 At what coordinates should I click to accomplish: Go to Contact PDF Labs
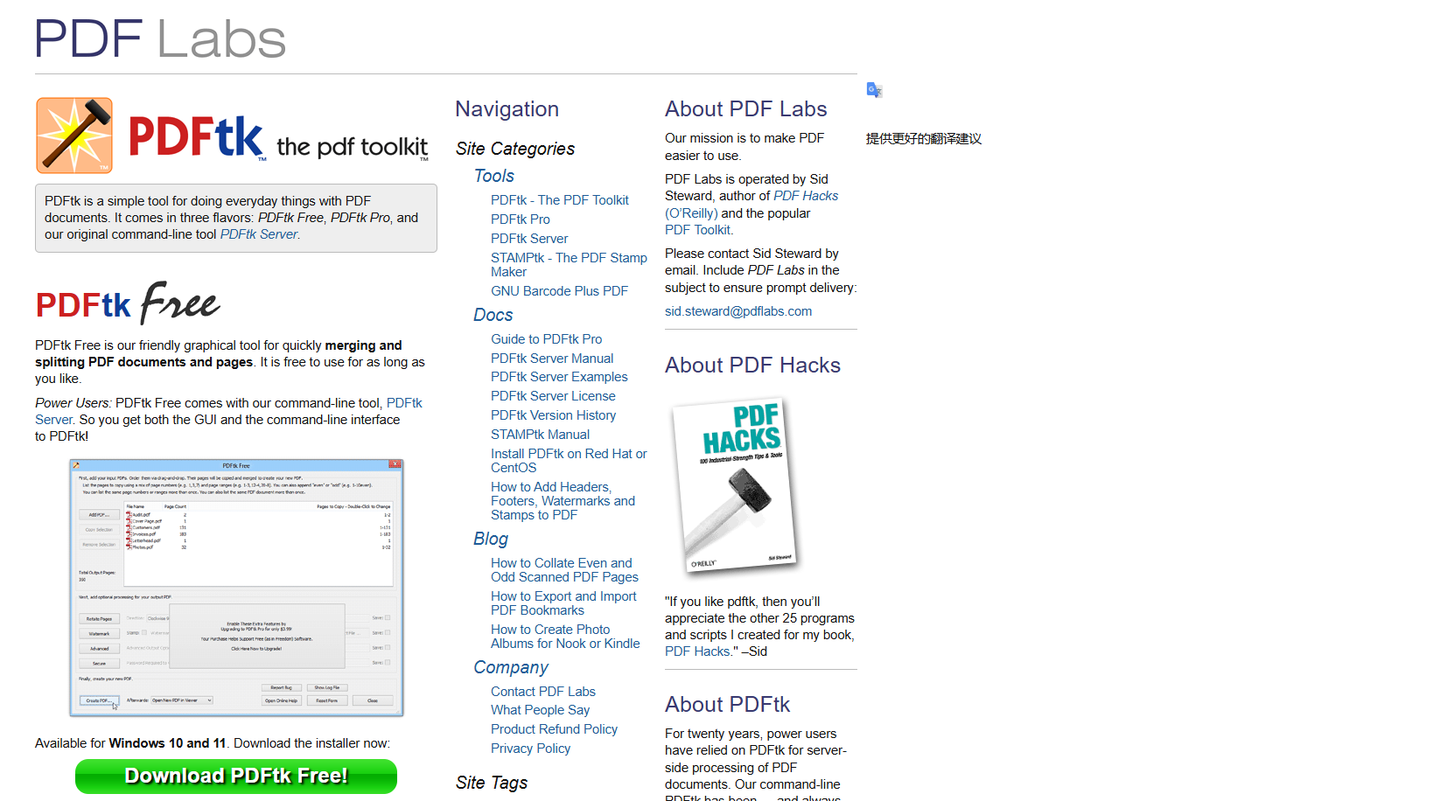click(x=543, y=691)
